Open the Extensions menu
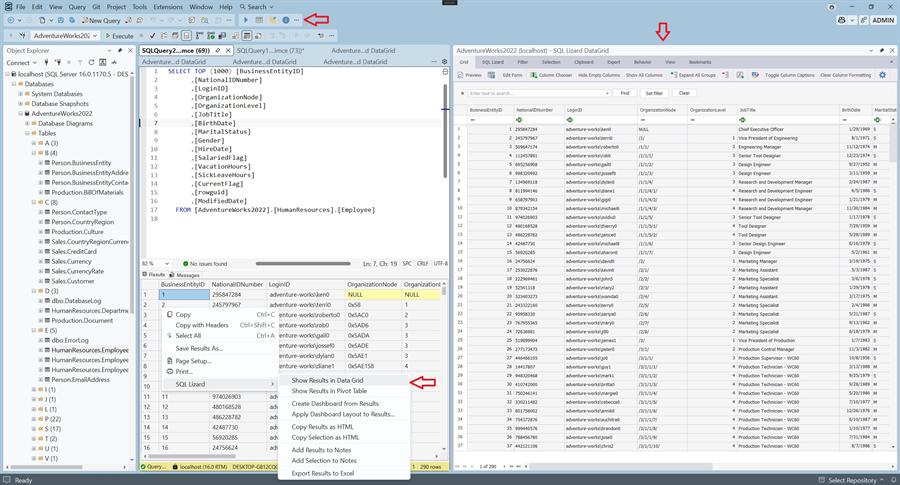 coord(168,7)
